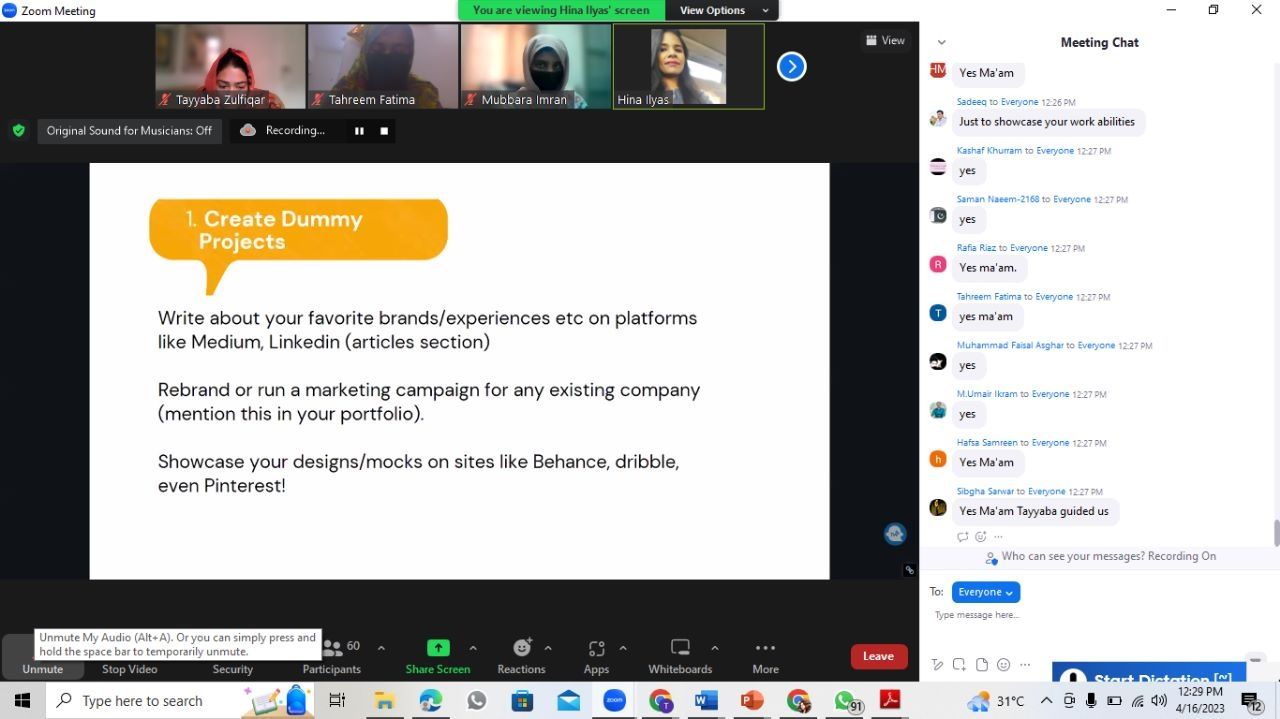Viewport: 1280px width, 719px height.
Task: Click the Share Screen icon
Action: click(x=438, y=649)
